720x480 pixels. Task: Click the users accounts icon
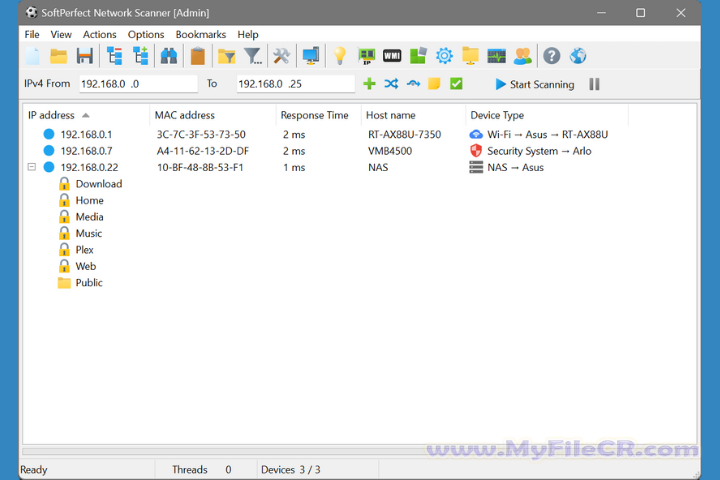523,56
